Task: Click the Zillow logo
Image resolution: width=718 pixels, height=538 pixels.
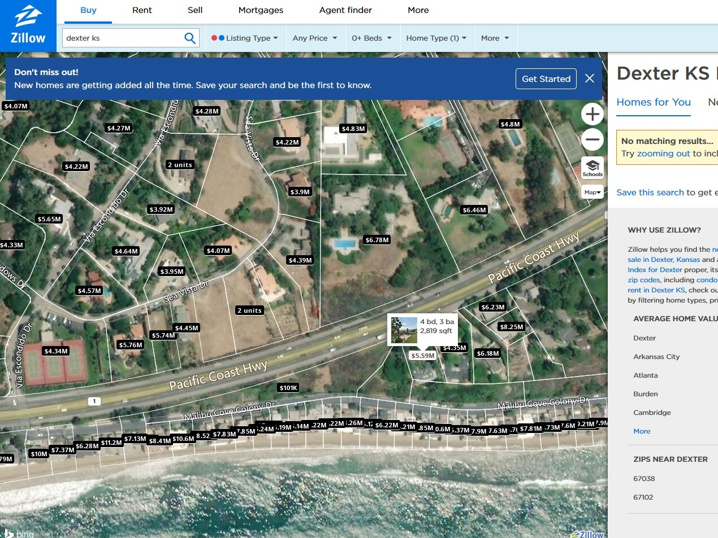Action: point(28,26)
